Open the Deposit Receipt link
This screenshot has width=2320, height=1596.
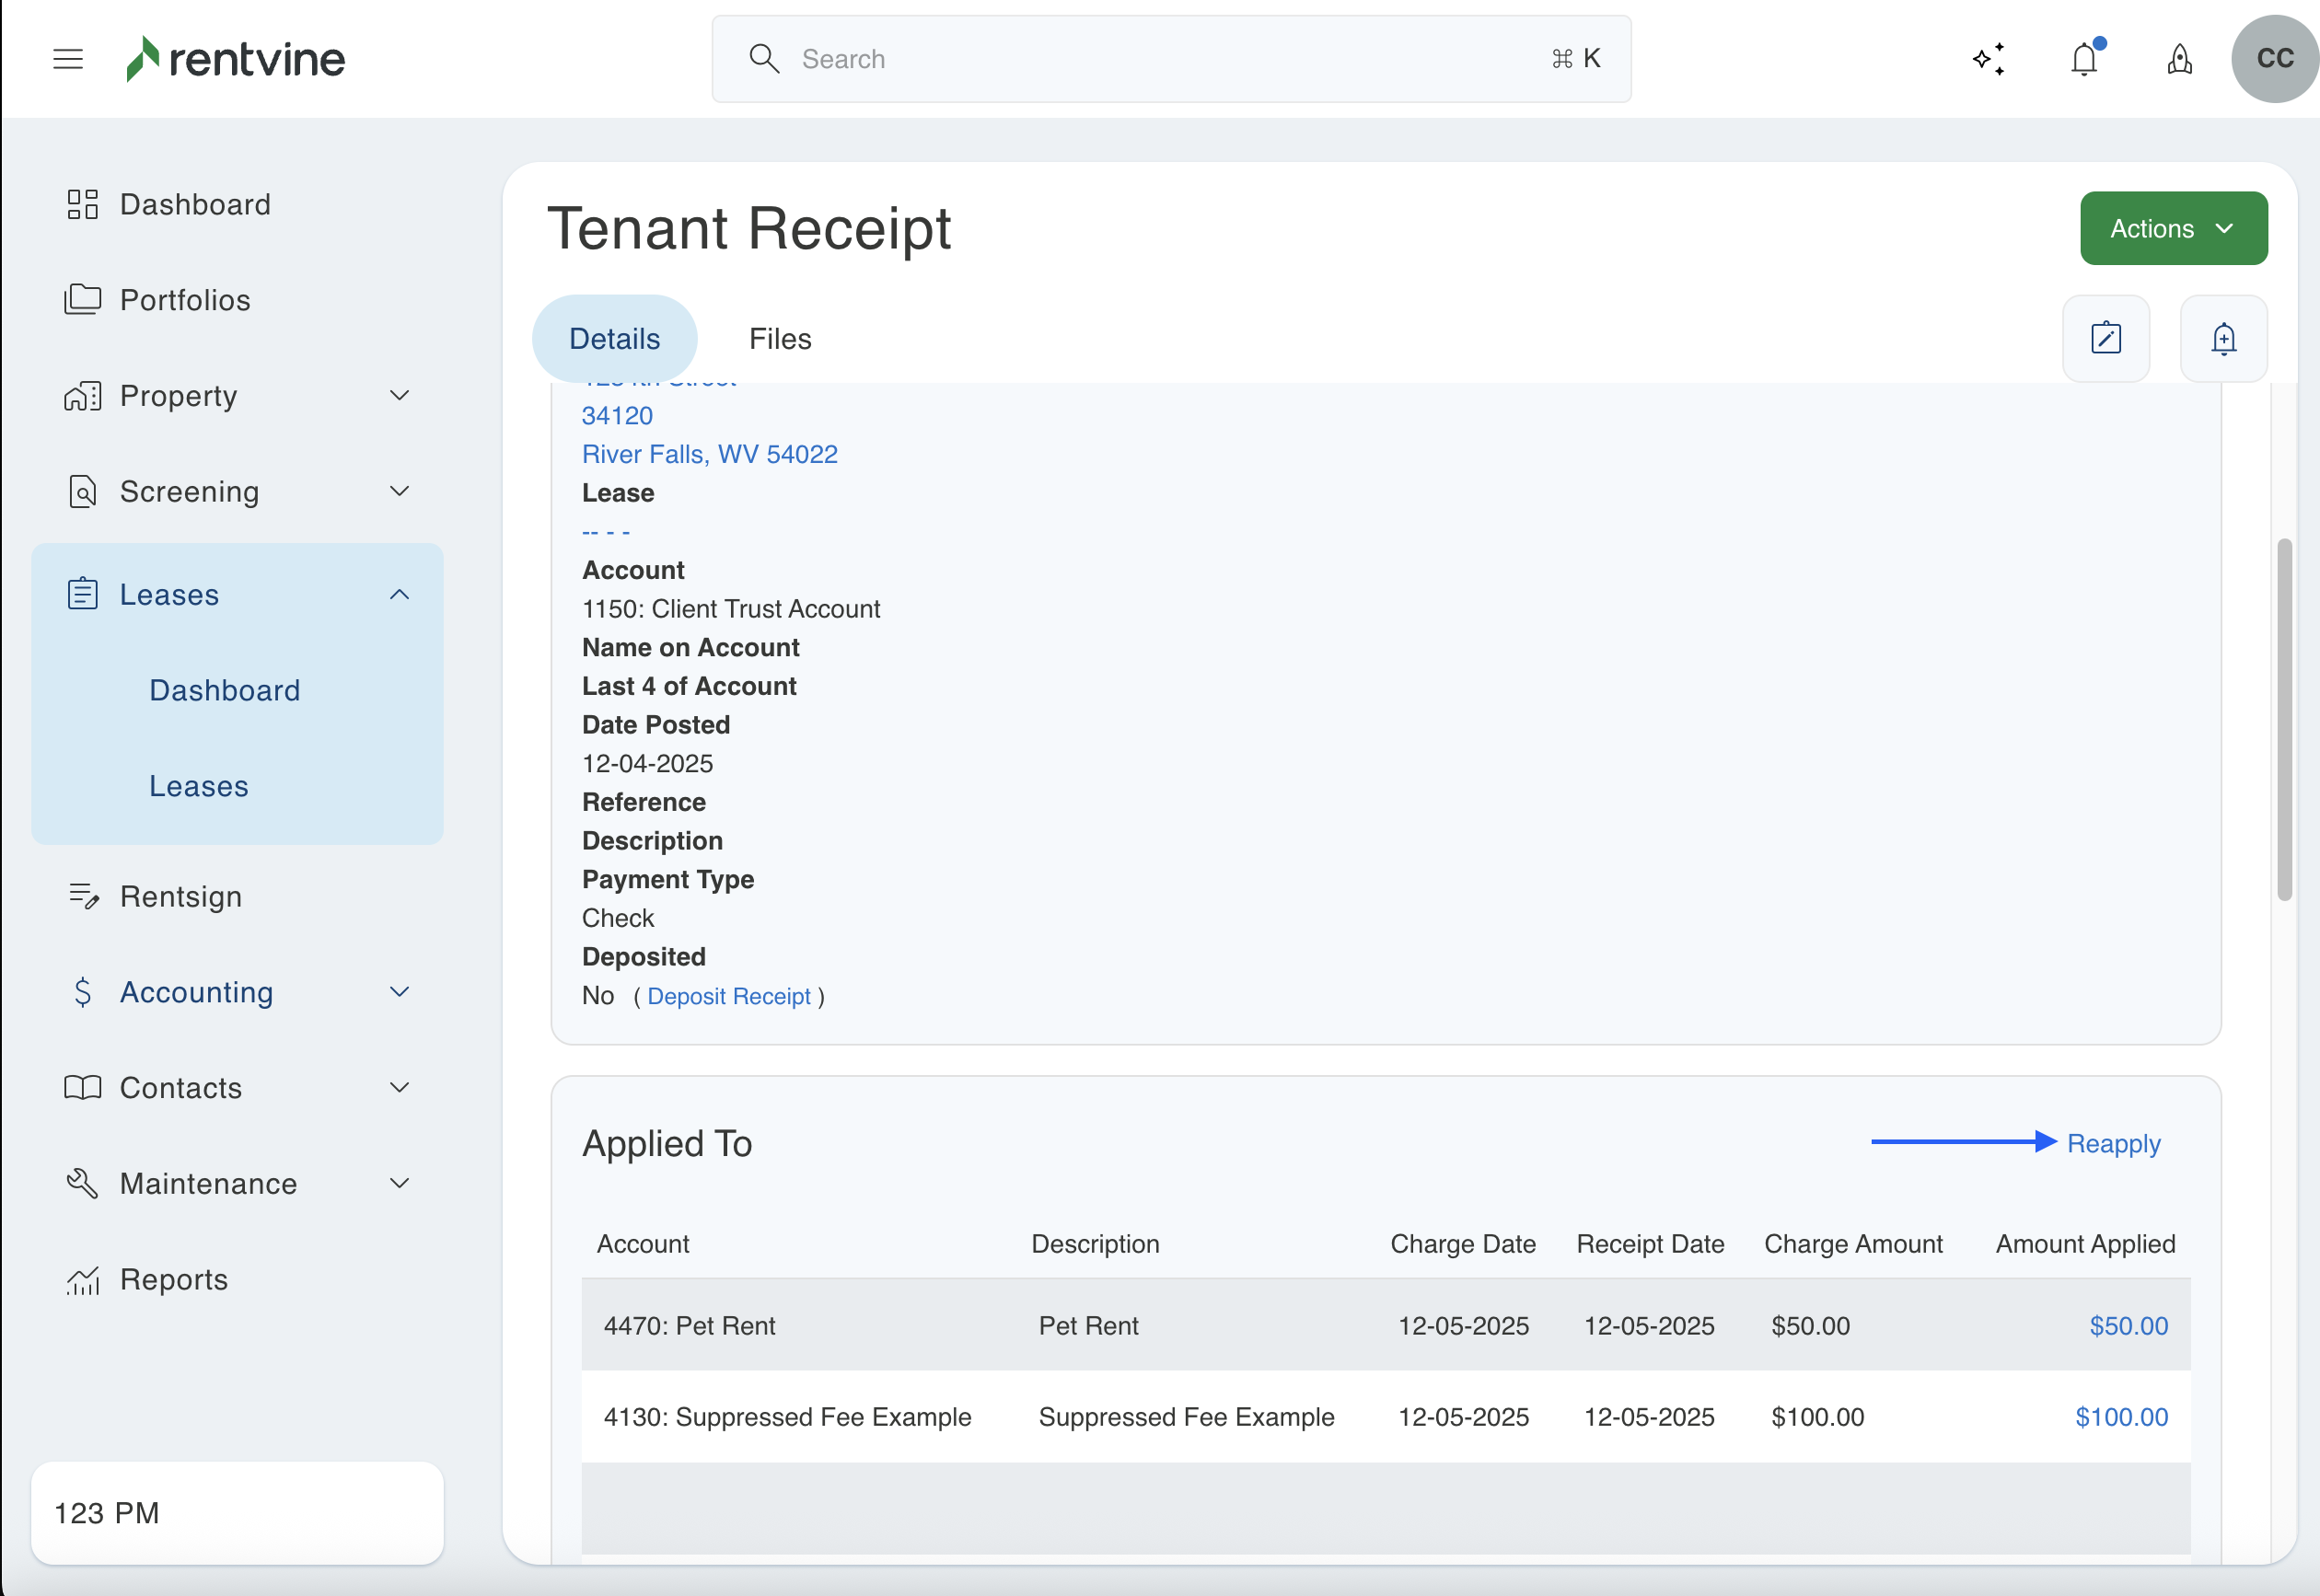tap(728, 996)
